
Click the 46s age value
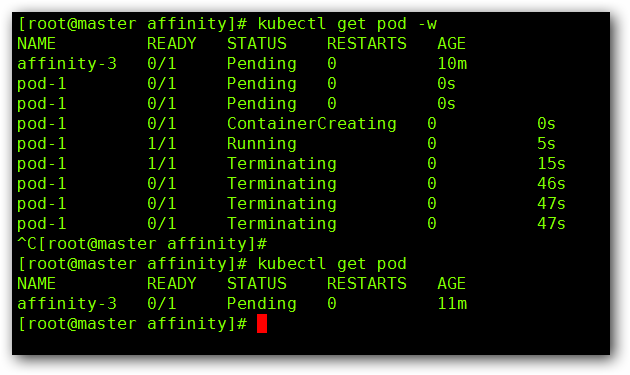coord(551,184)
